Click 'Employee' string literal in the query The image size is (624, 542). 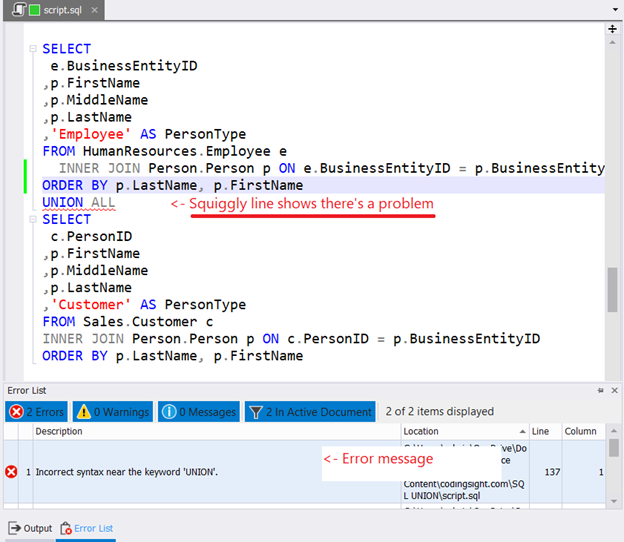tap(91, 134)
